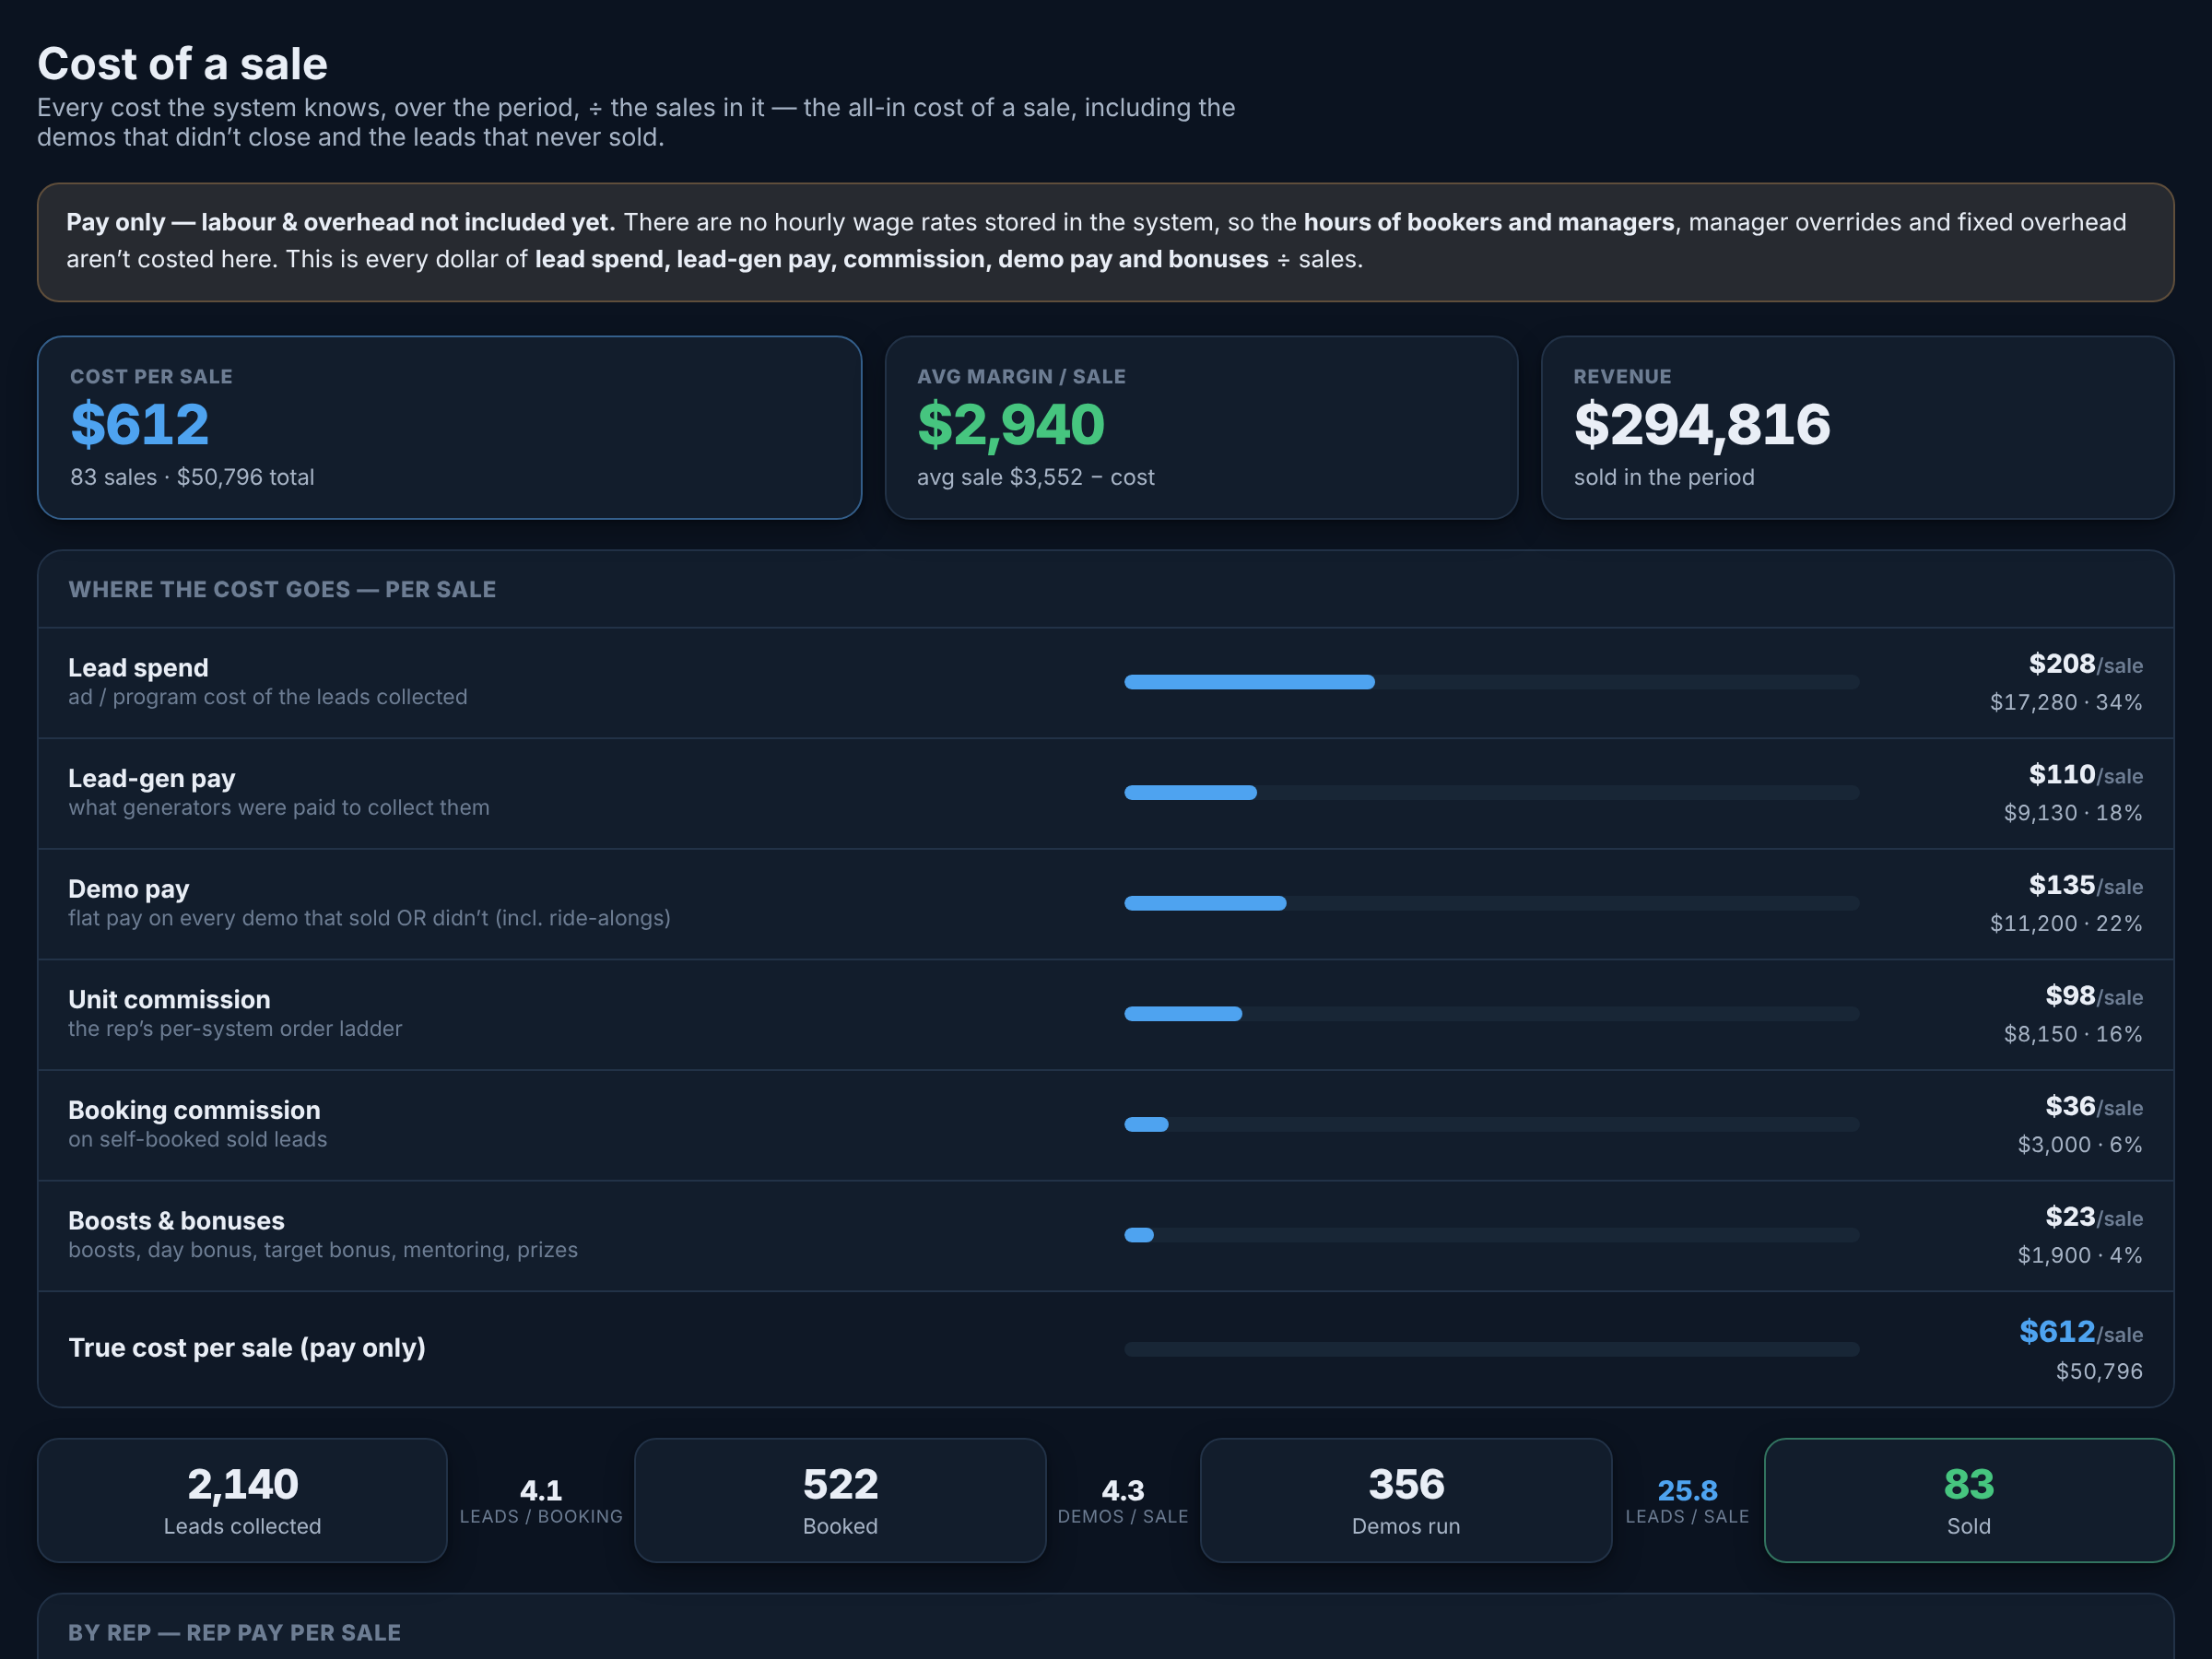Click 'By rep — rep pay per sale' header
This screenshot has height=1659, width=2212.
point(234,1633)
